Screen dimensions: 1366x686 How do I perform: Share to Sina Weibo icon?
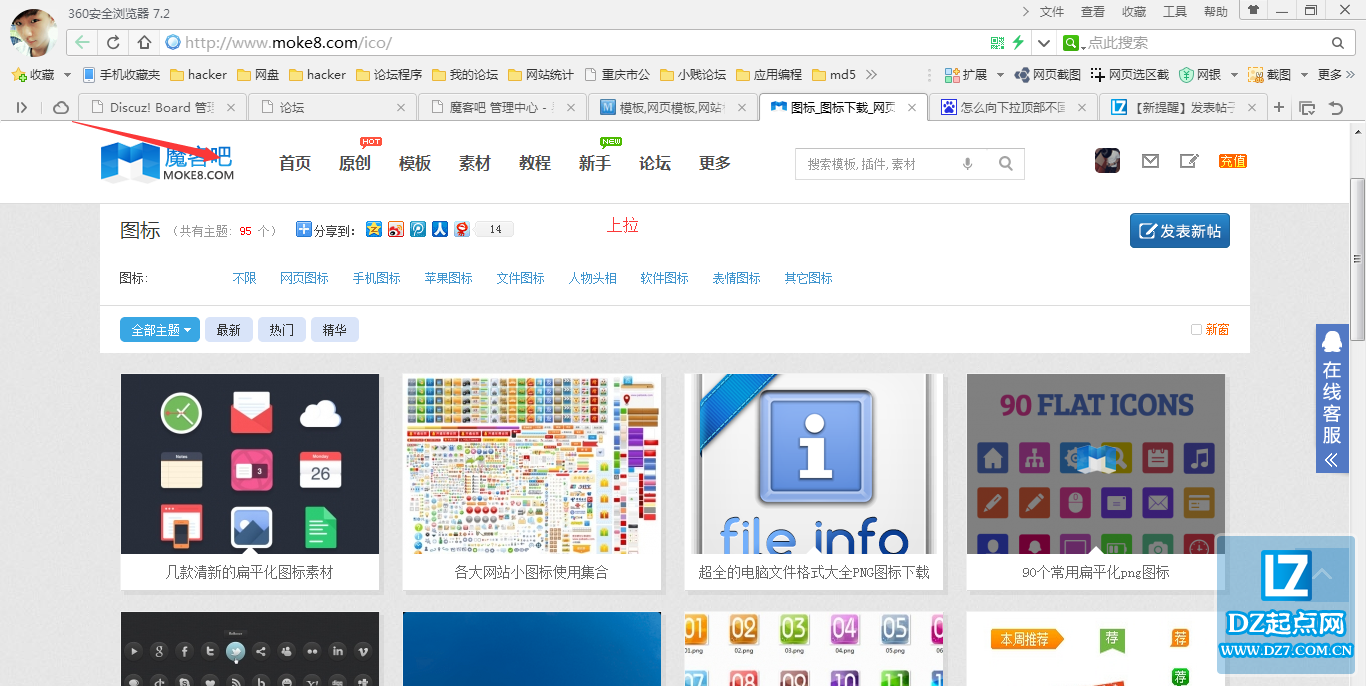tap(396, 229)
